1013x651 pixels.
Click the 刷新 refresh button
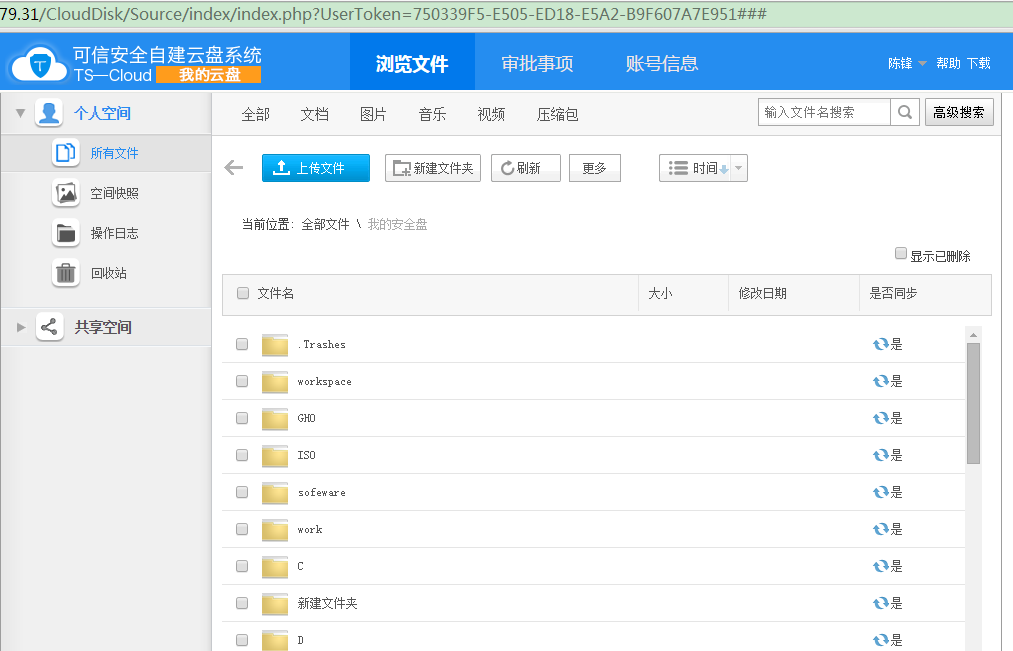click(526, 168)
